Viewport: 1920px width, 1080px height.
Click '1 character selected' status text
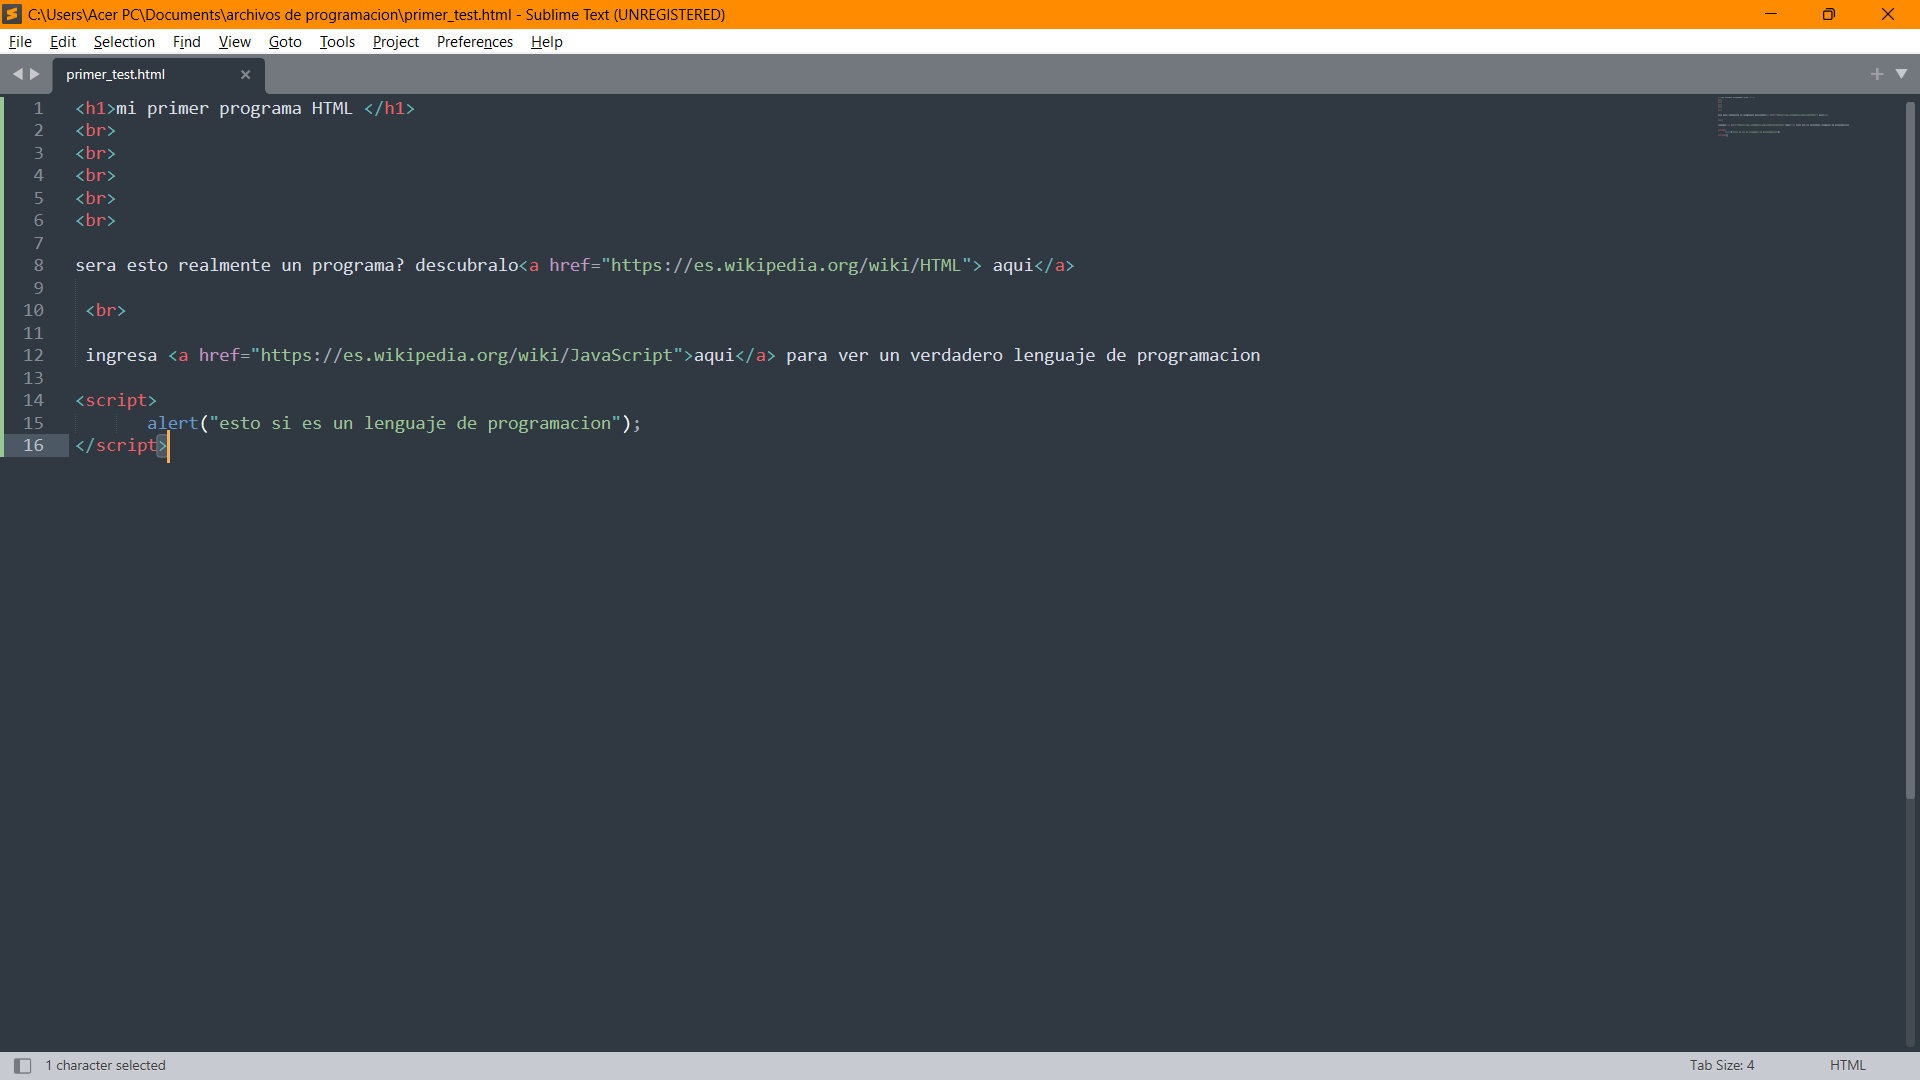105,1066
